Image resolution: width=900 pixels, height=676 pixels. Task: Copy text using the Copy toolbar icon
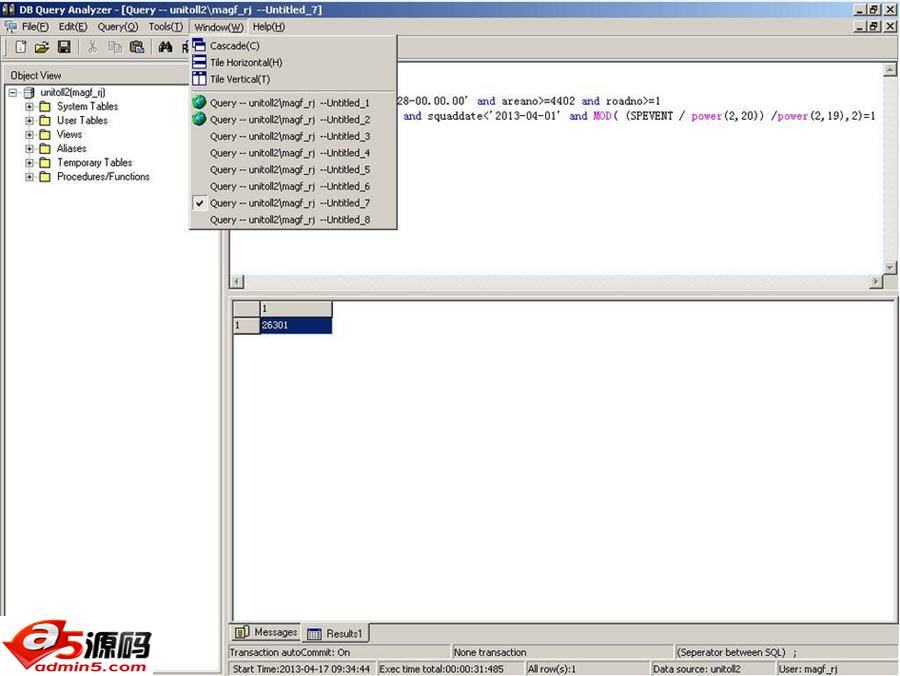tap(116, 47)
